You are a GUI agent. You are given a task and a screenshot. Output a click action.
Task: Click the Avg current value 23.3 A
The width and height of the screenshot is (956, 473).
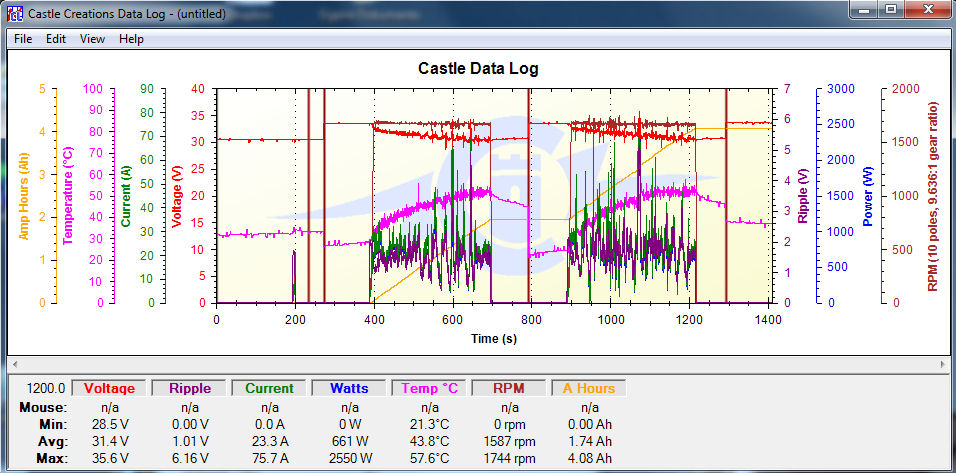click(x=269, y=441)
